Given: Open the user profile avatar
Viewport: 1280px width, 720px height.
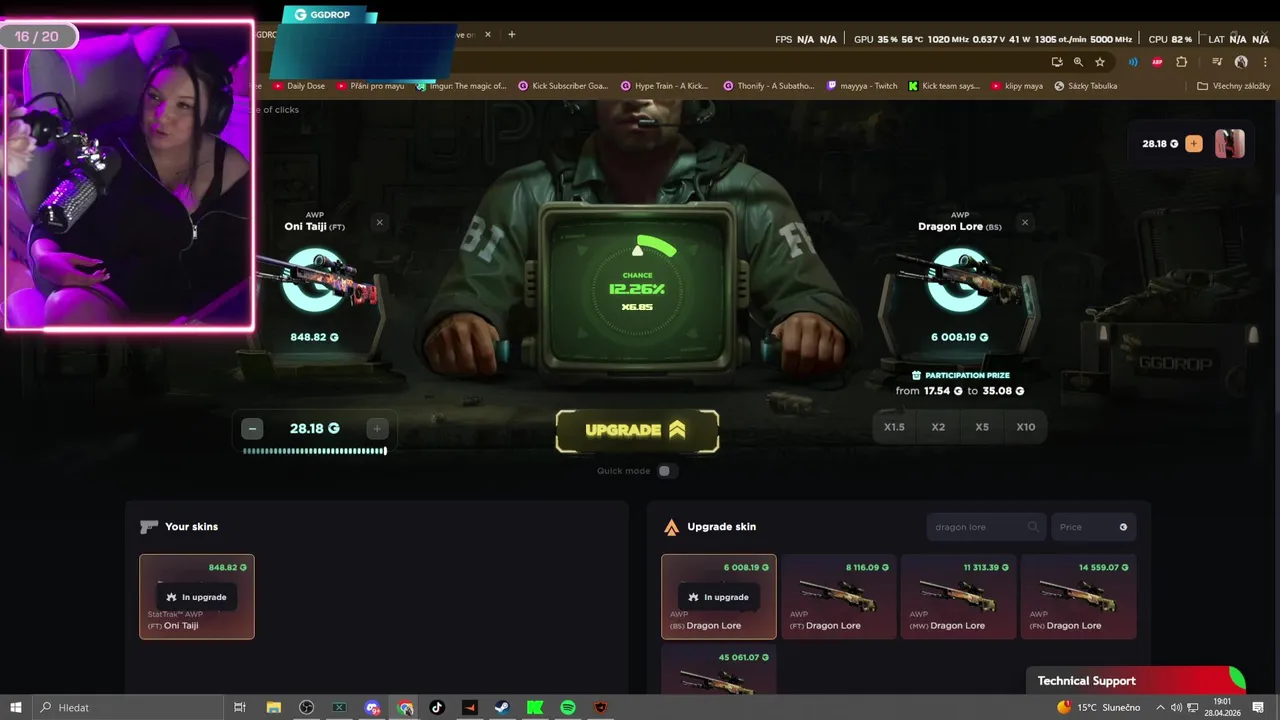Looking at the screenshot, I should coord(1230,144).
